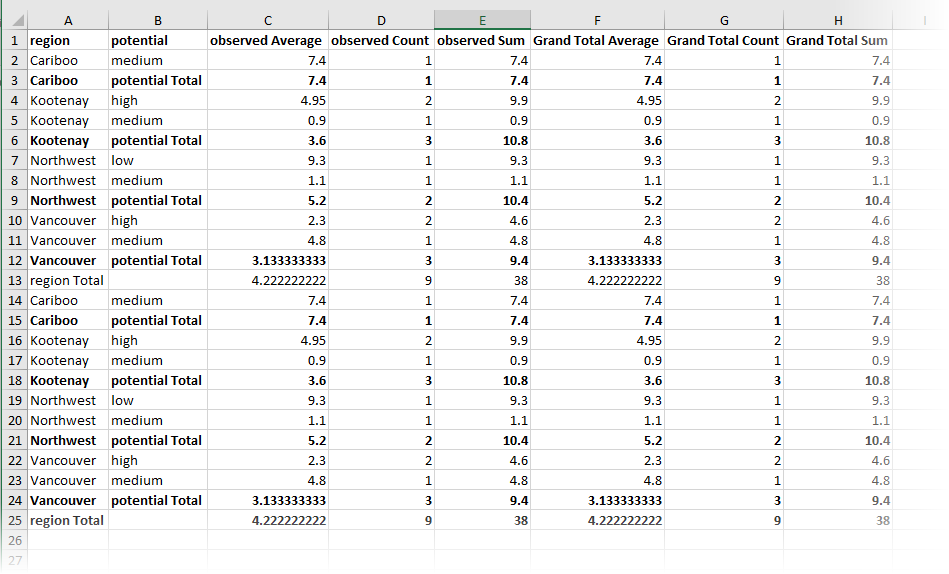Click observed Sum value 38 in row 13
Screen dimensions: 949x574
[482, 281]
